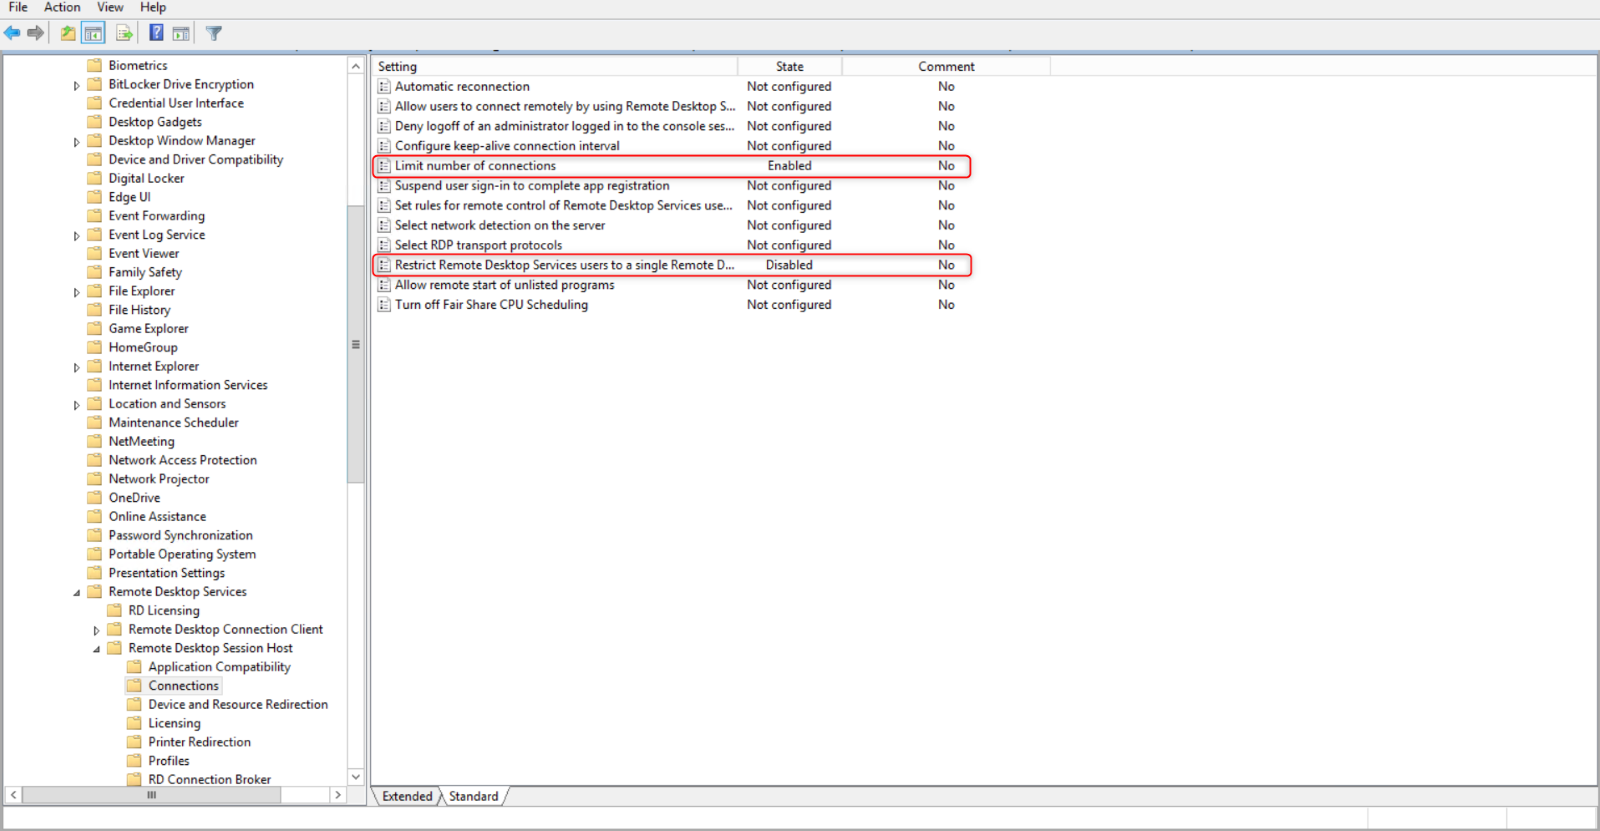Screen dimensions: 1600x831
Task: Click policy icon beside Turn off Fair Share CPU Scheduling
Action: [384, 305]
